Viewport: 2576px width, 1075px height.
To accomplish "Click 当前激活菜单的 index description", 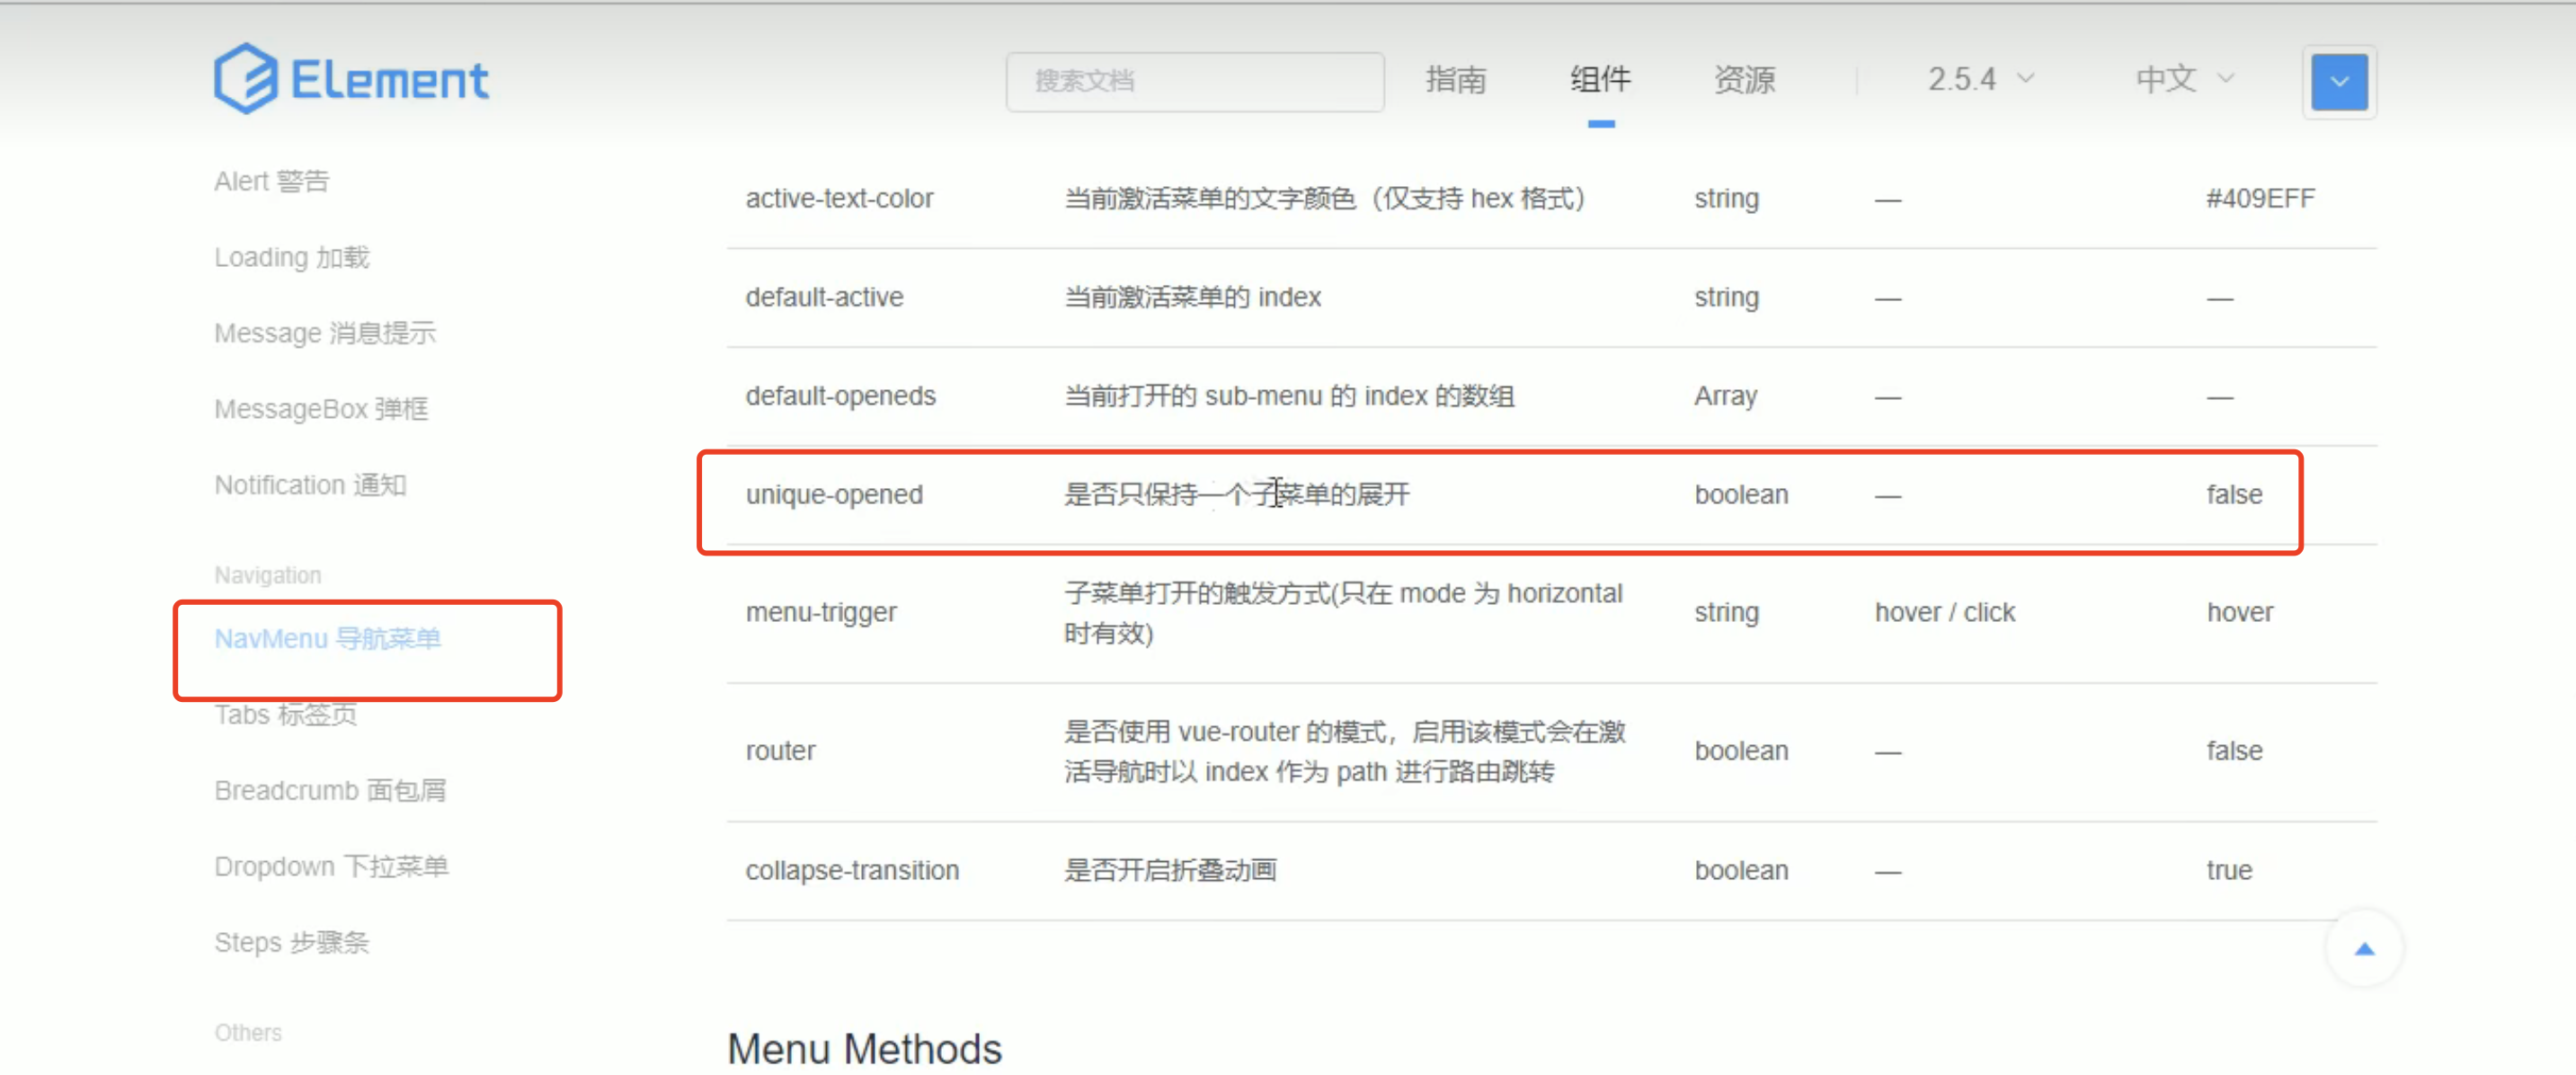I will click(x=1192, y=297).
